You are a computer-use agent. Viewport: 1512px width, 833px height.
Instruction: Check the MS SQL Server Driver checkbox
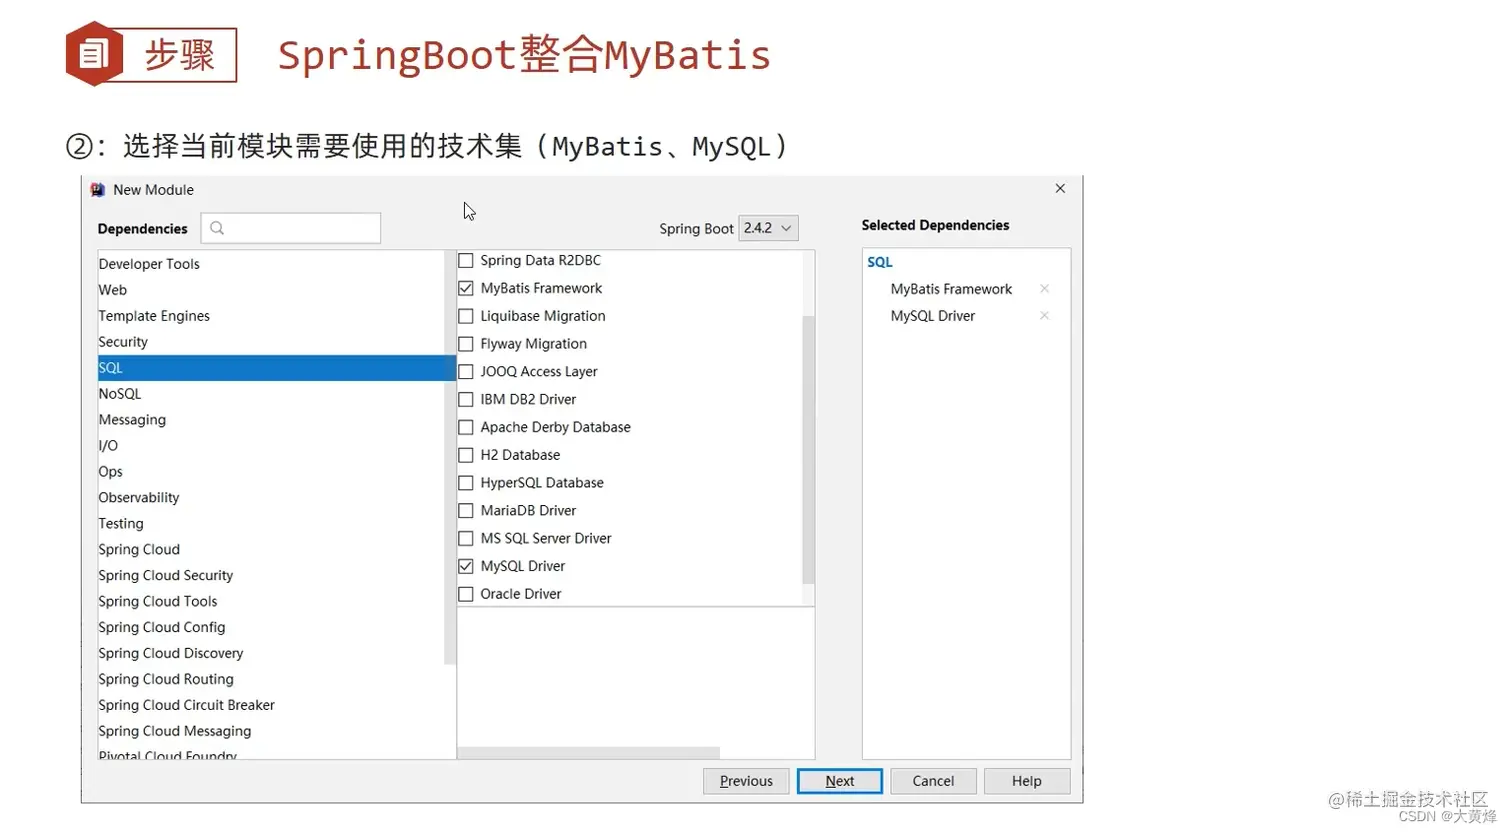(x=466, y=538)
